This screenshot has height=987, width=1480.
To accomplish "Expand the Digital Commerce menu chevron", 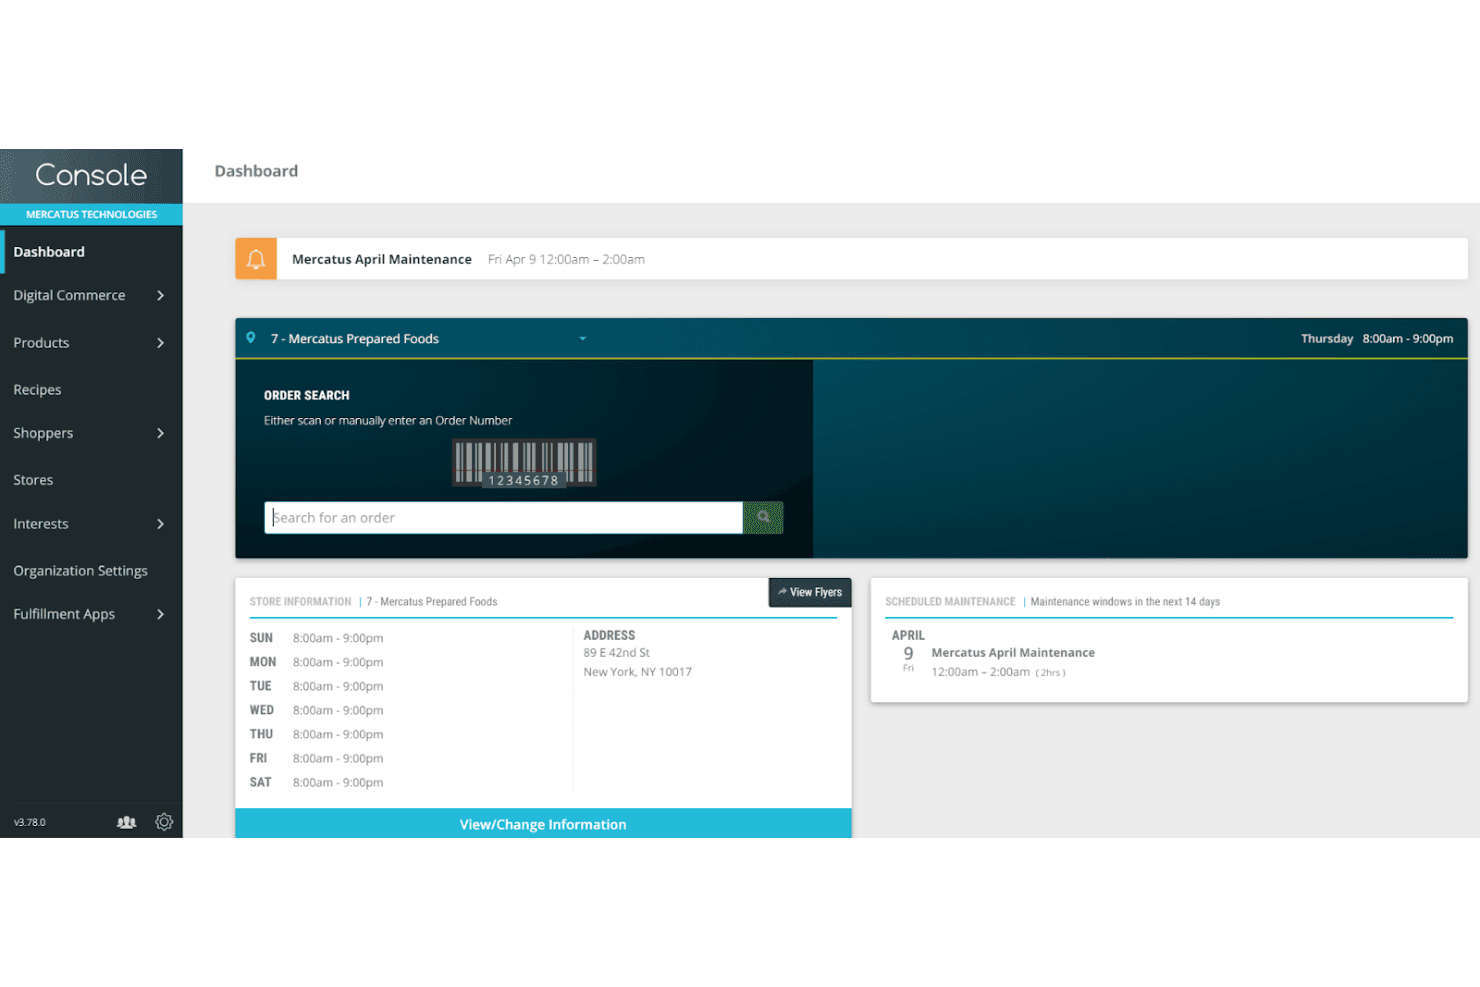I will pos(160,295).
